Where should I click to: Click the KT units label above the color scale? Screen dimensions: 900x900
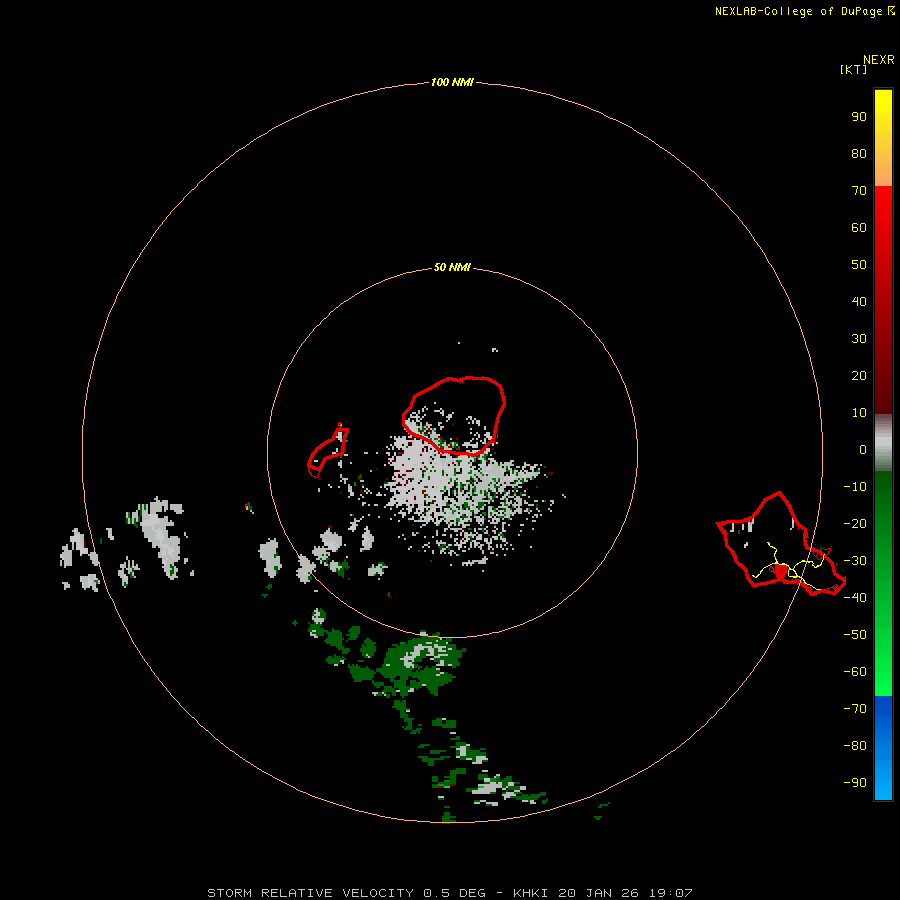pyautogui.click(x=854, y=69)
